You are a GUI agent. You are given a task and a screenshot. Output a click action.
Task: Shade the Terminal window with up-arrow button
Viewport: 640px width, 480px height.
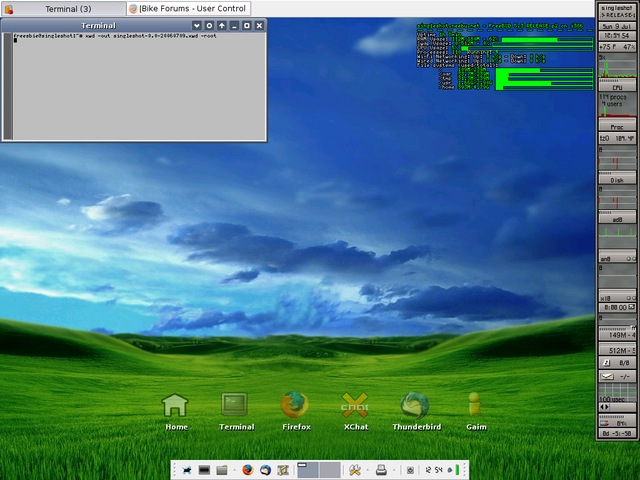(x=222, y=26)
